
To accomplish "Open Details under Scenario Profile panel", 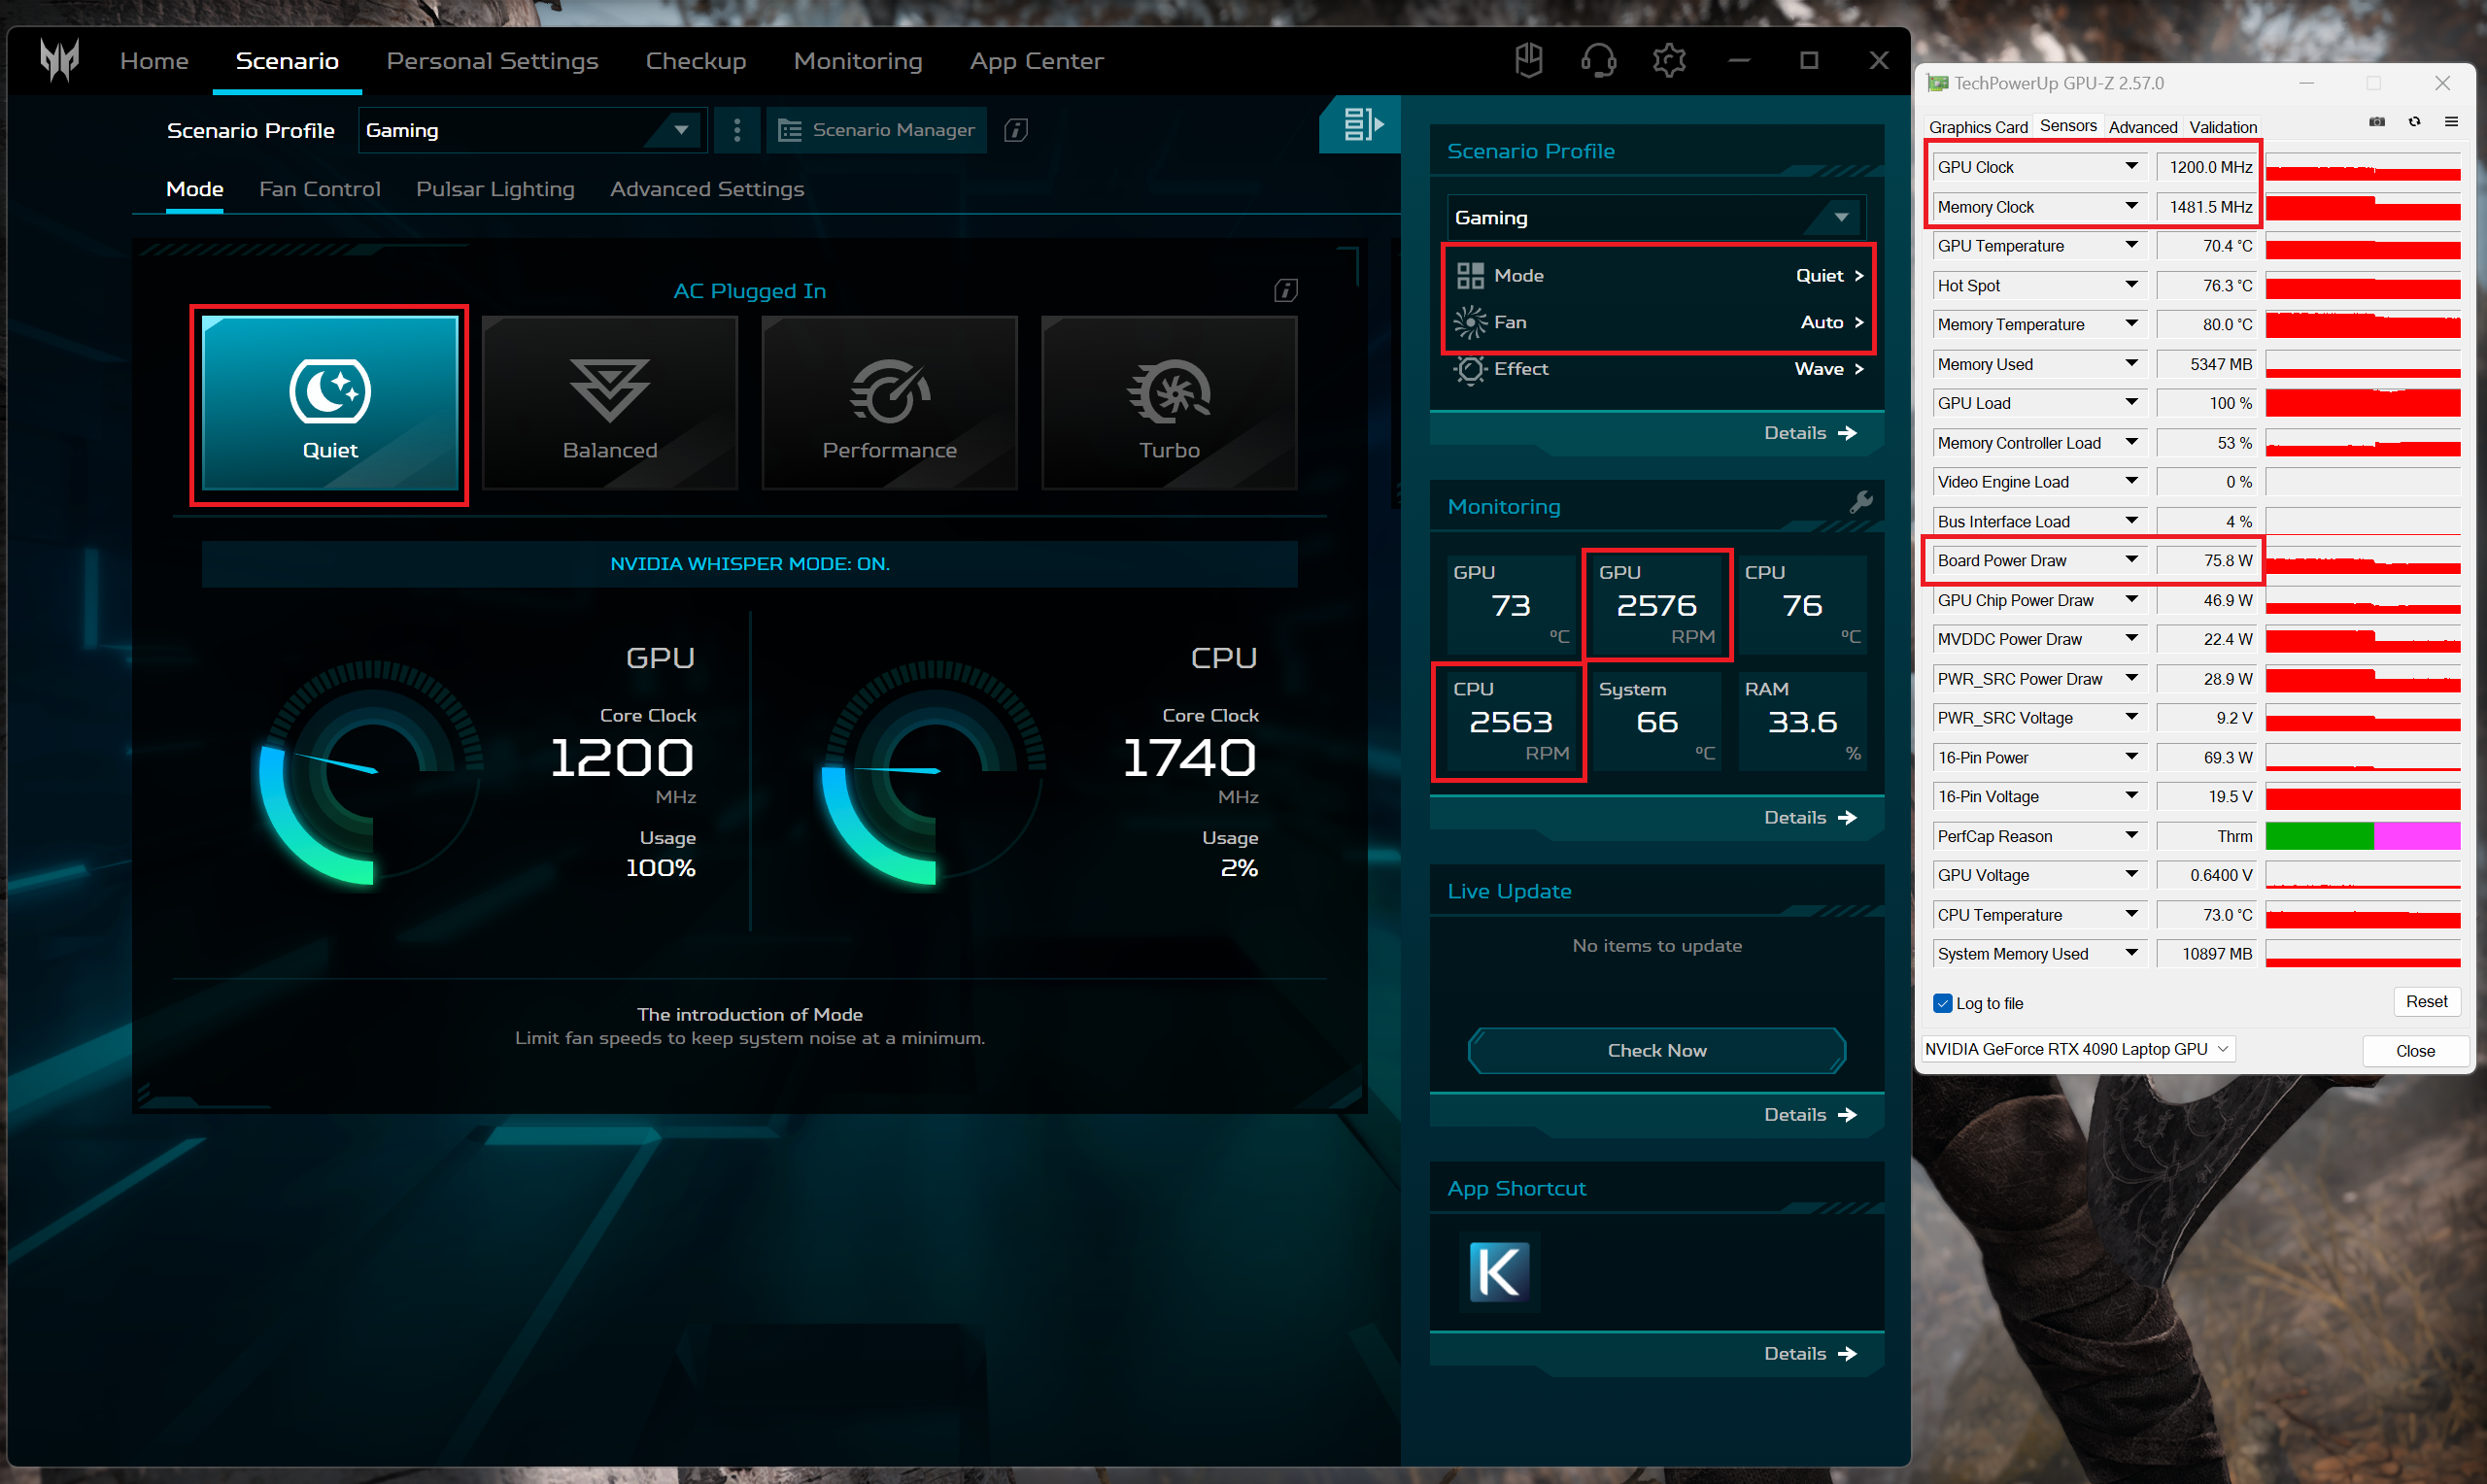I will tap(1810, 433).
